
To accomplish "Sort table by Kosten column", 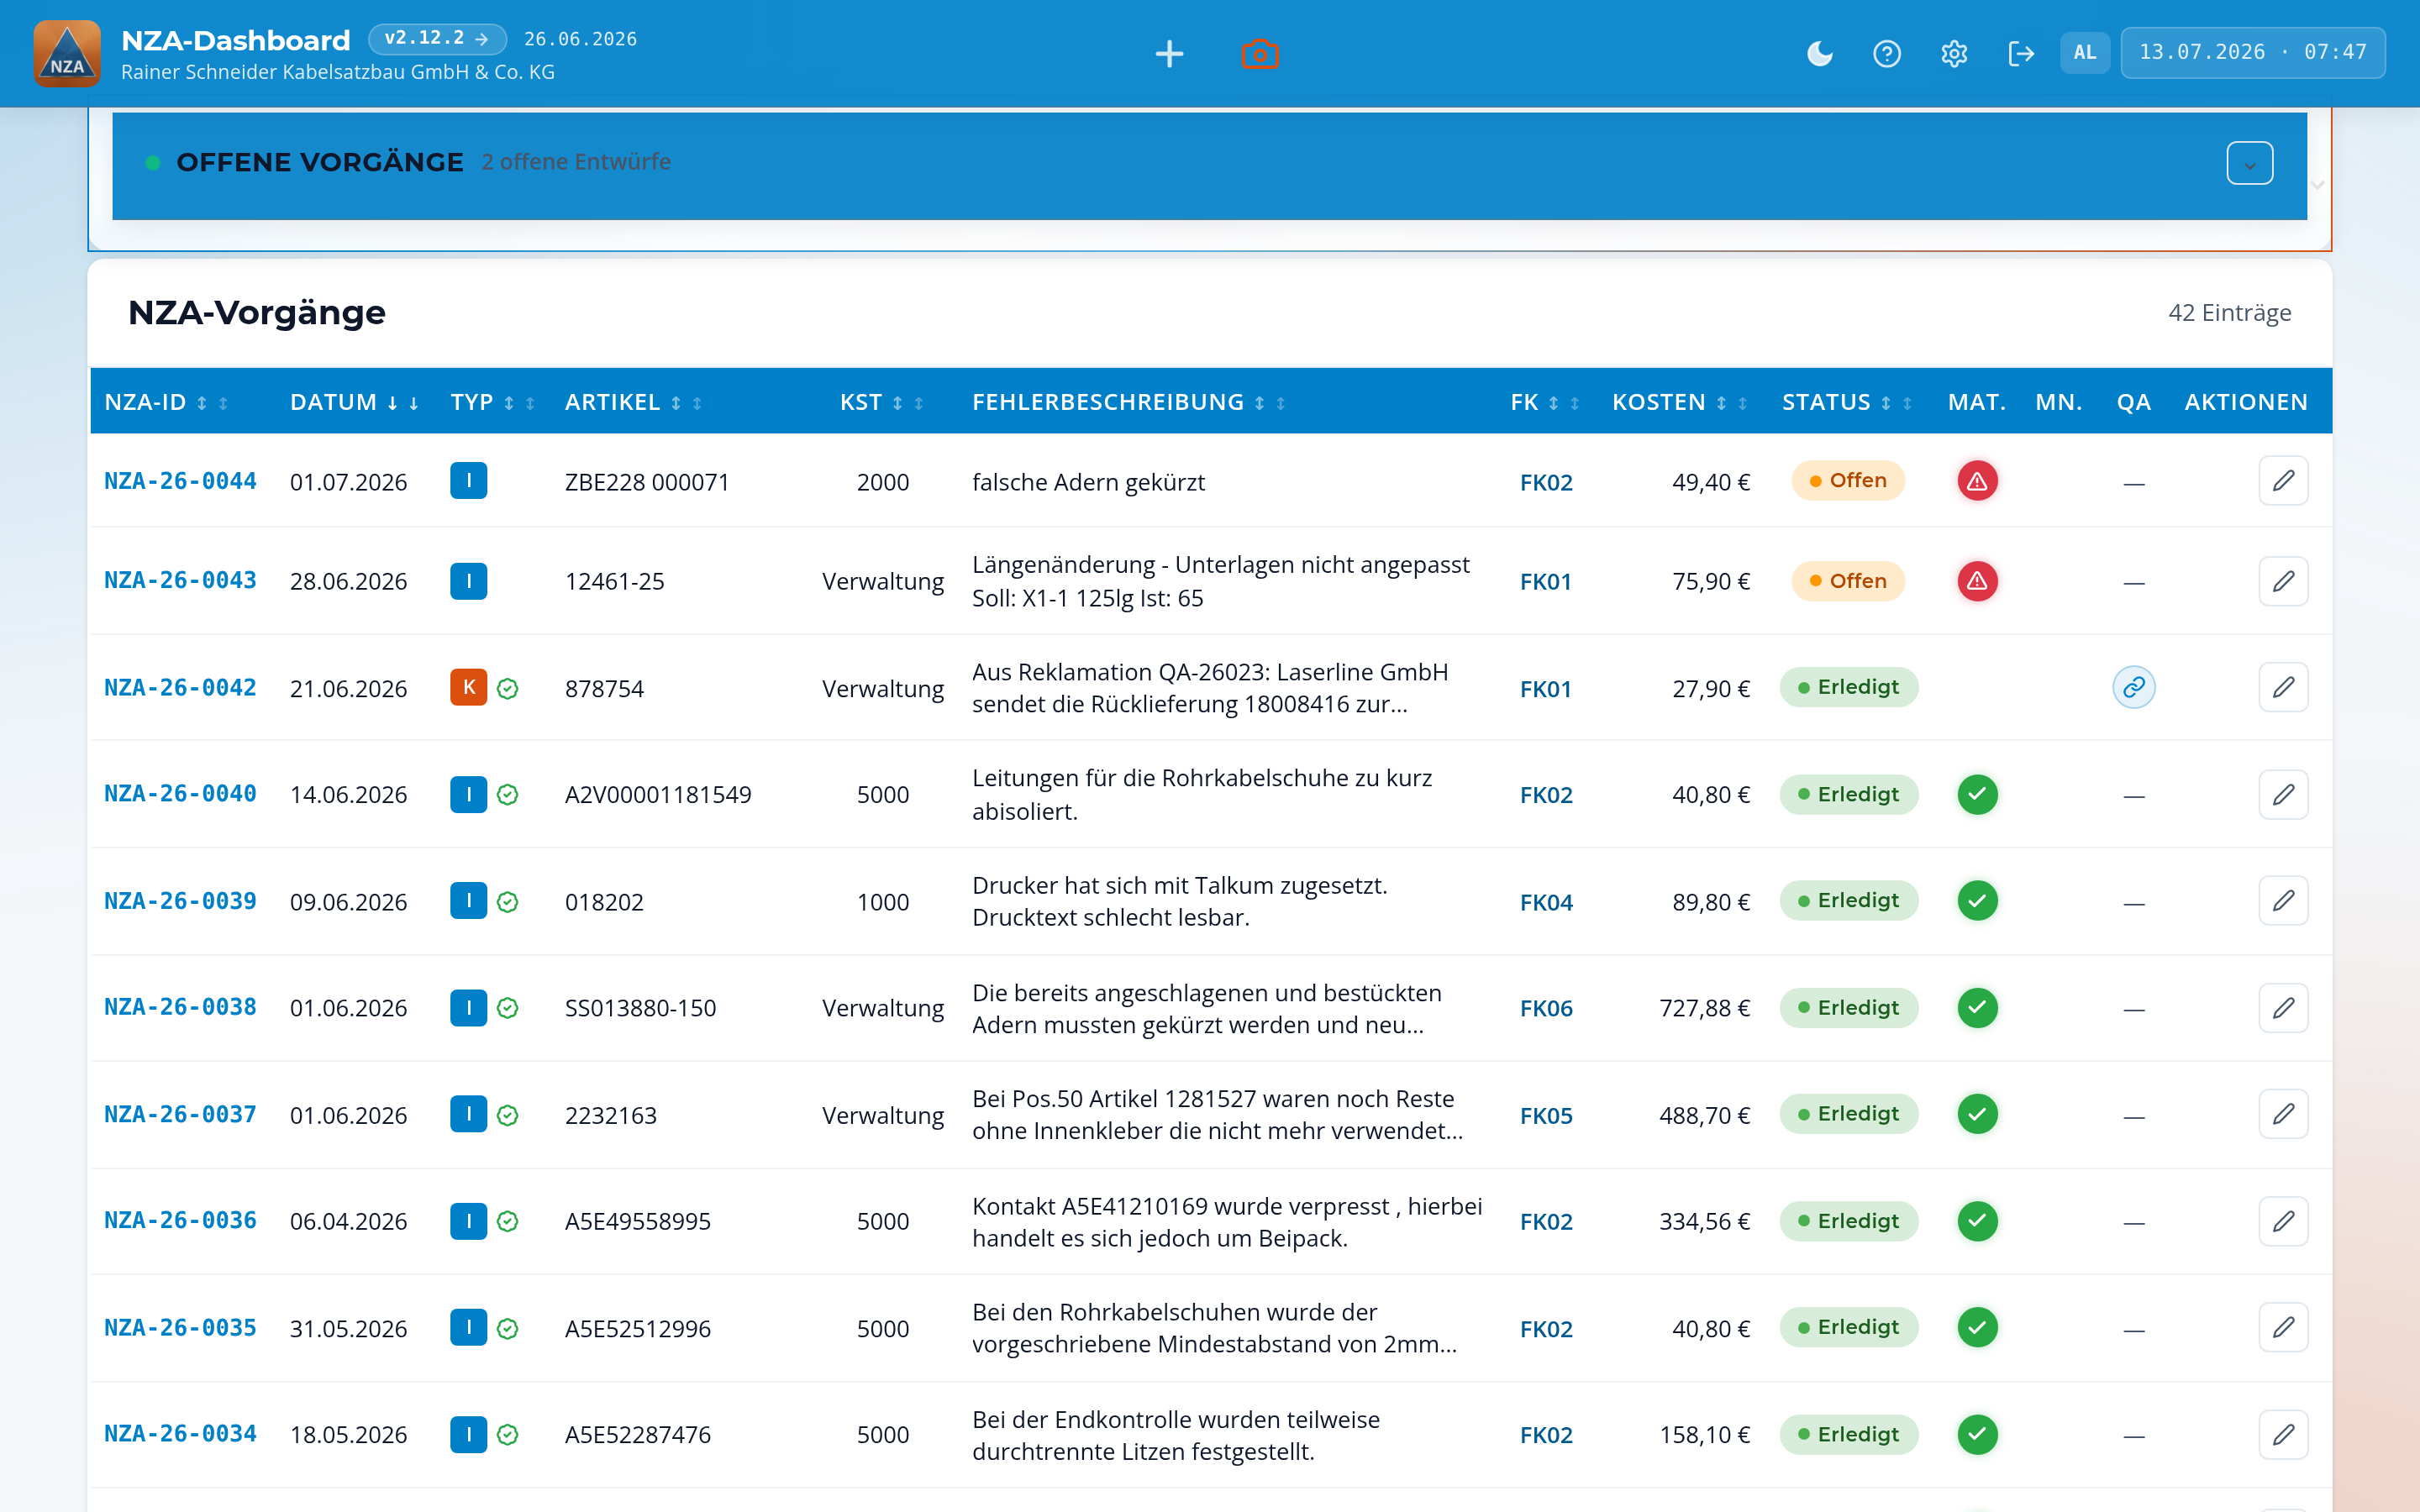I will coord(1680,402).
